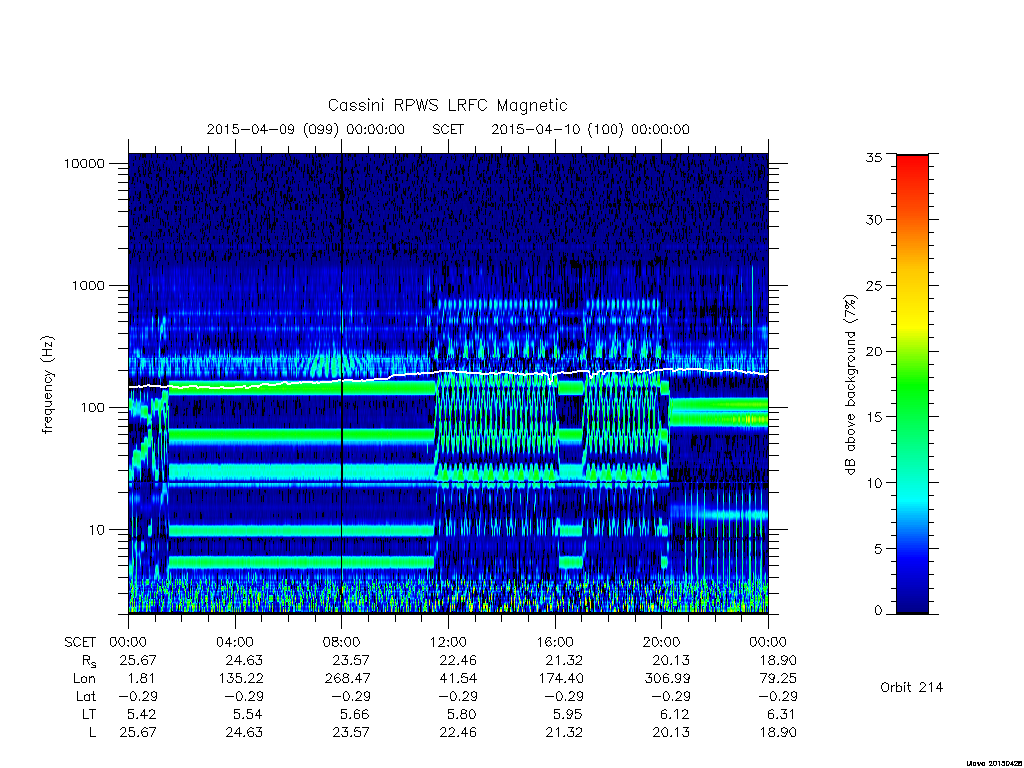This screenshot has height=768, width=1024.
Task: Click the Lat value "-0.29" under 16:00
Action: (562, 696)
